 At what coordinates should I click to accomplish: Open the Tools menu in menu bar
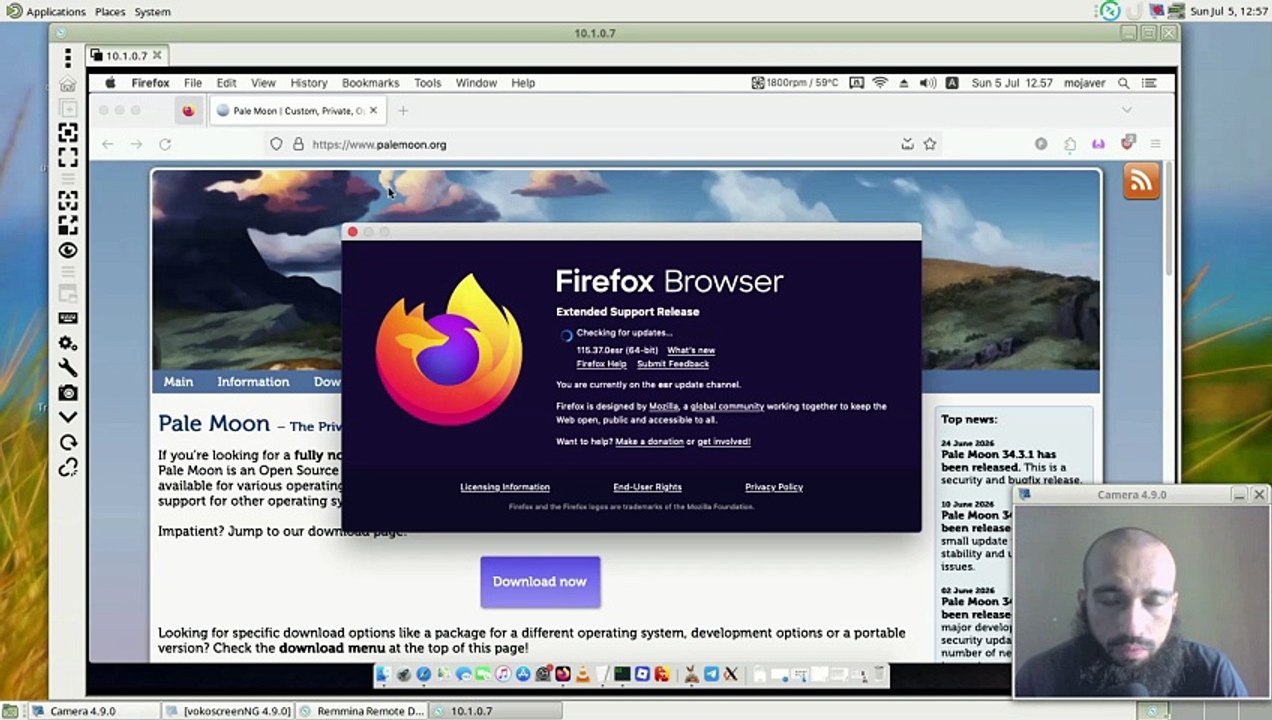(x=428, y=83)
